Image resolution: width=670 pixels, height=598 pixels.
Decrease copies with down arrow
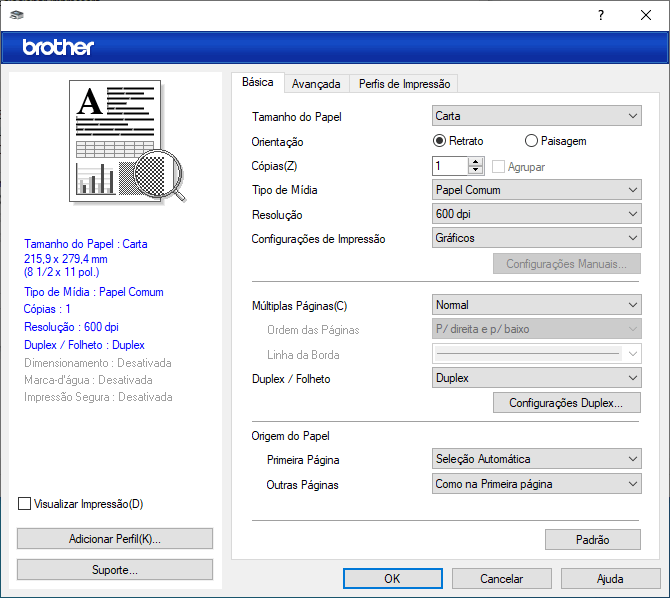(x=475, y=170)
